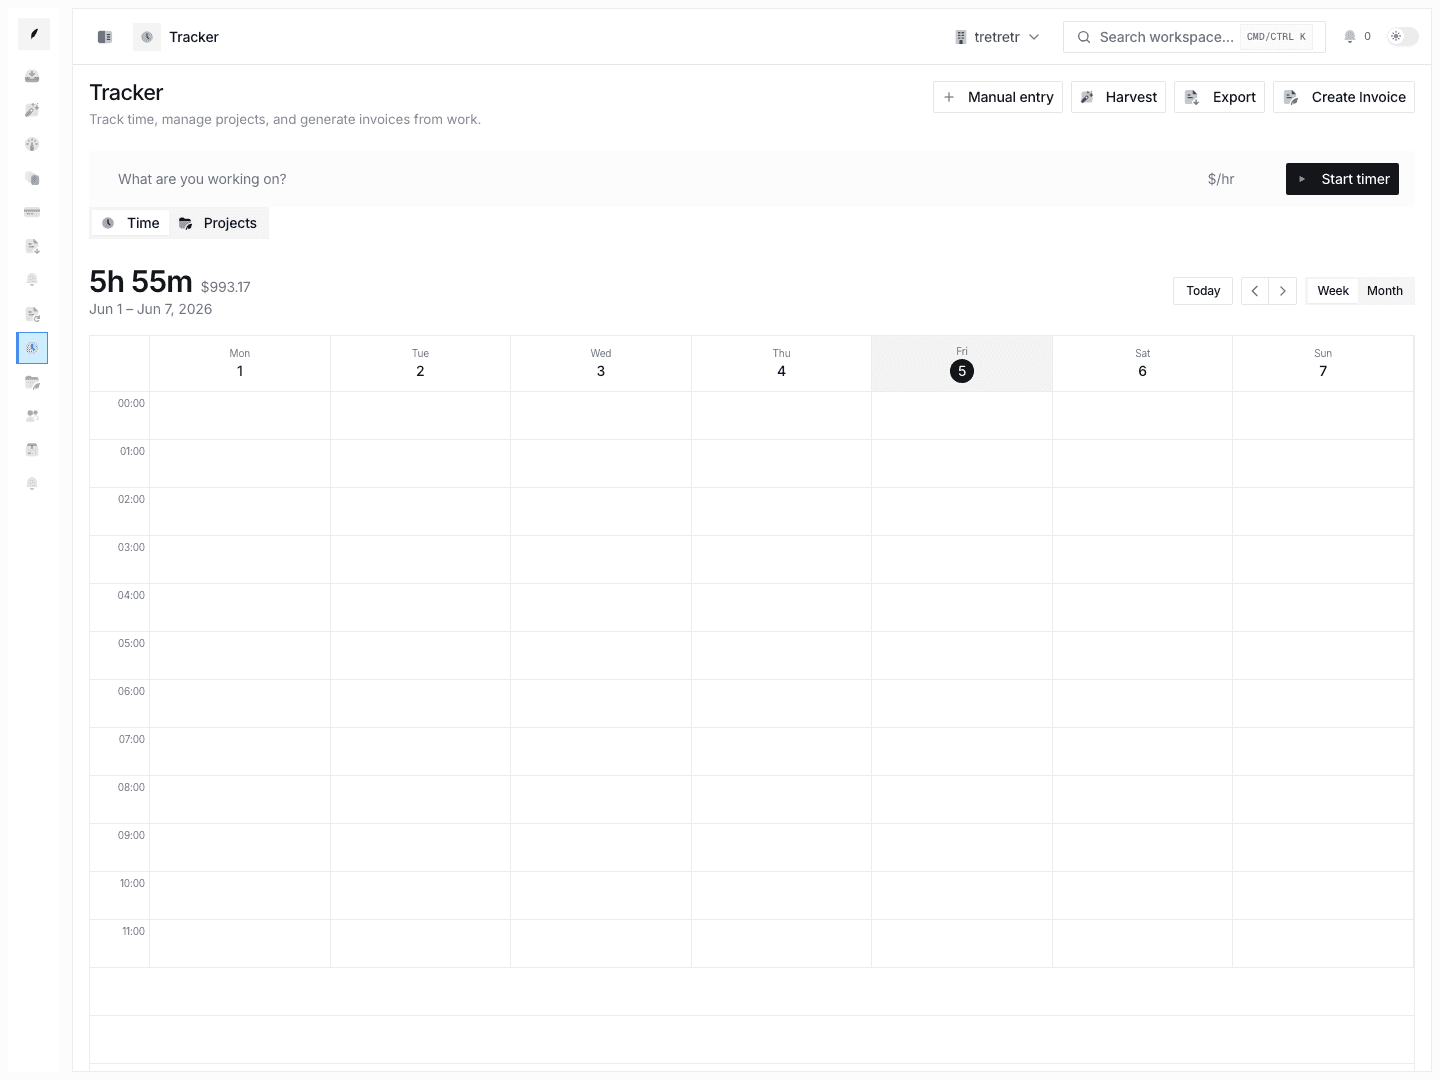Click the Export button

[1219, 97]
